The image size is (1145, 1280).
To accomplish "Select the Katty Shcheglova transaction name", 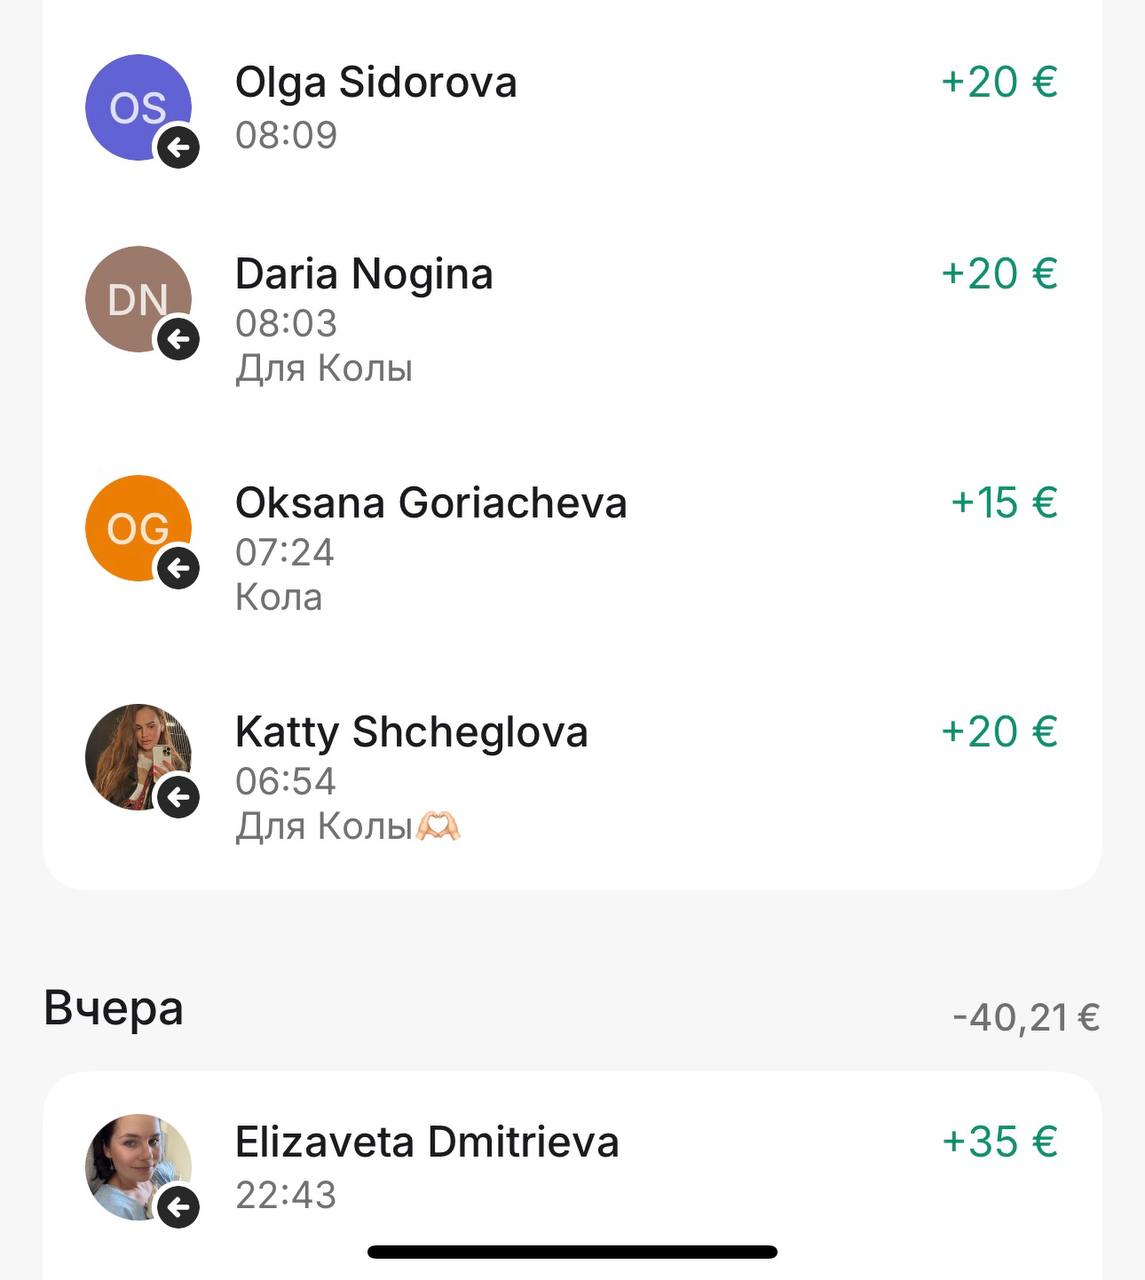I will [411, 733].
